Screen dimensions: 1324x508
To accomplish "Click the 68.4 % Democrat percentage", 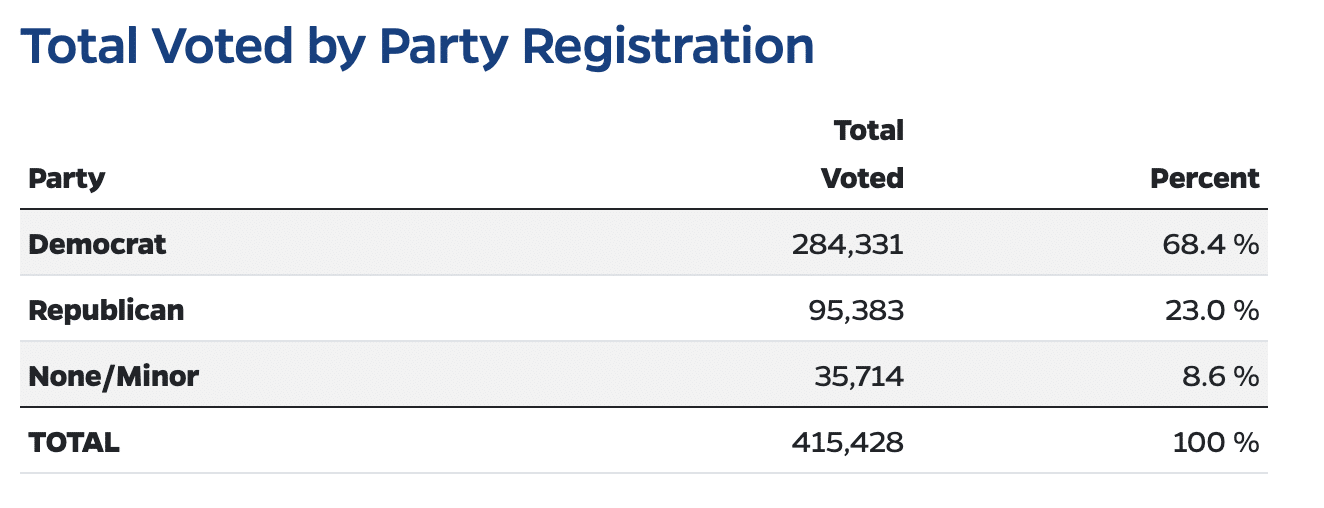I will pyautogui.click(x=1210, y=244).
